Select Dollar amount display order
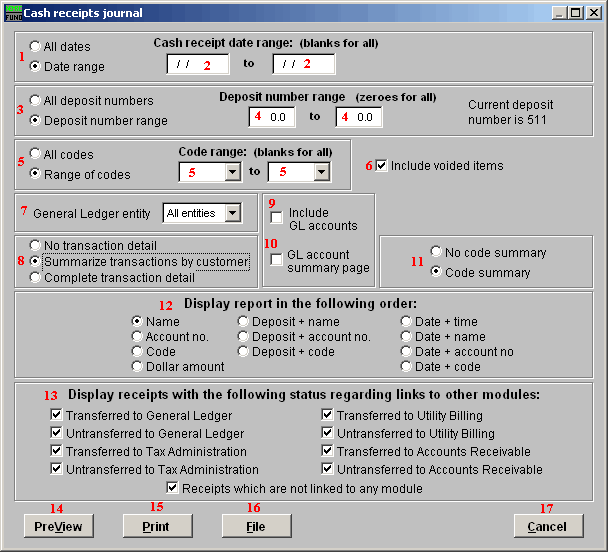 pyautogui.click(x=138, y=367)
